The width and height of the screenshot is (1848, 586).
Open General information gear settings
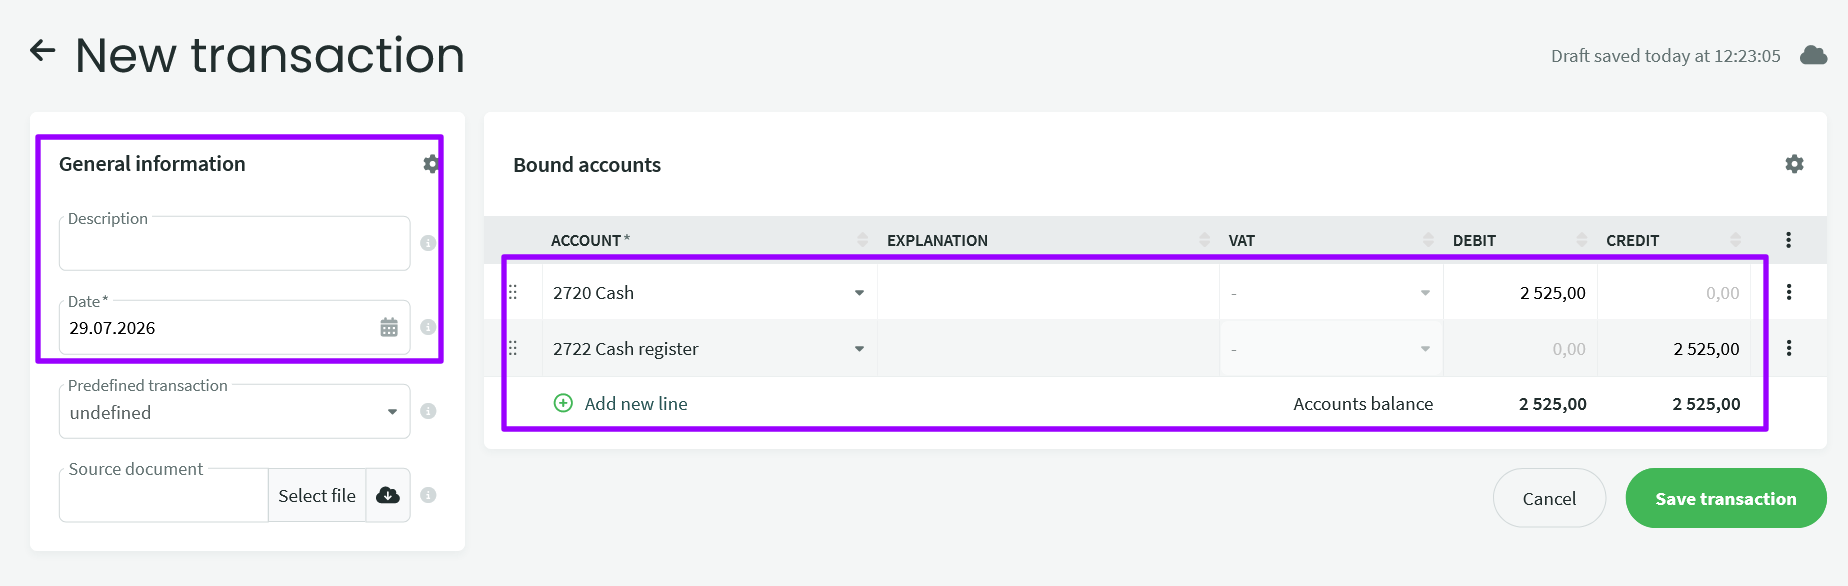point(431,164)
